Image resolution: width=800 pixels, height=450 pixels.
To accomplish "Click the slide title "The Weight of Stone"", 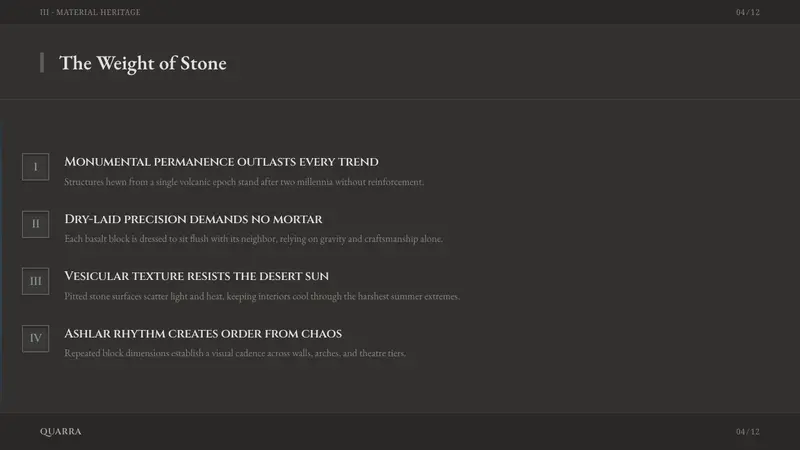I will coord(143,63).
